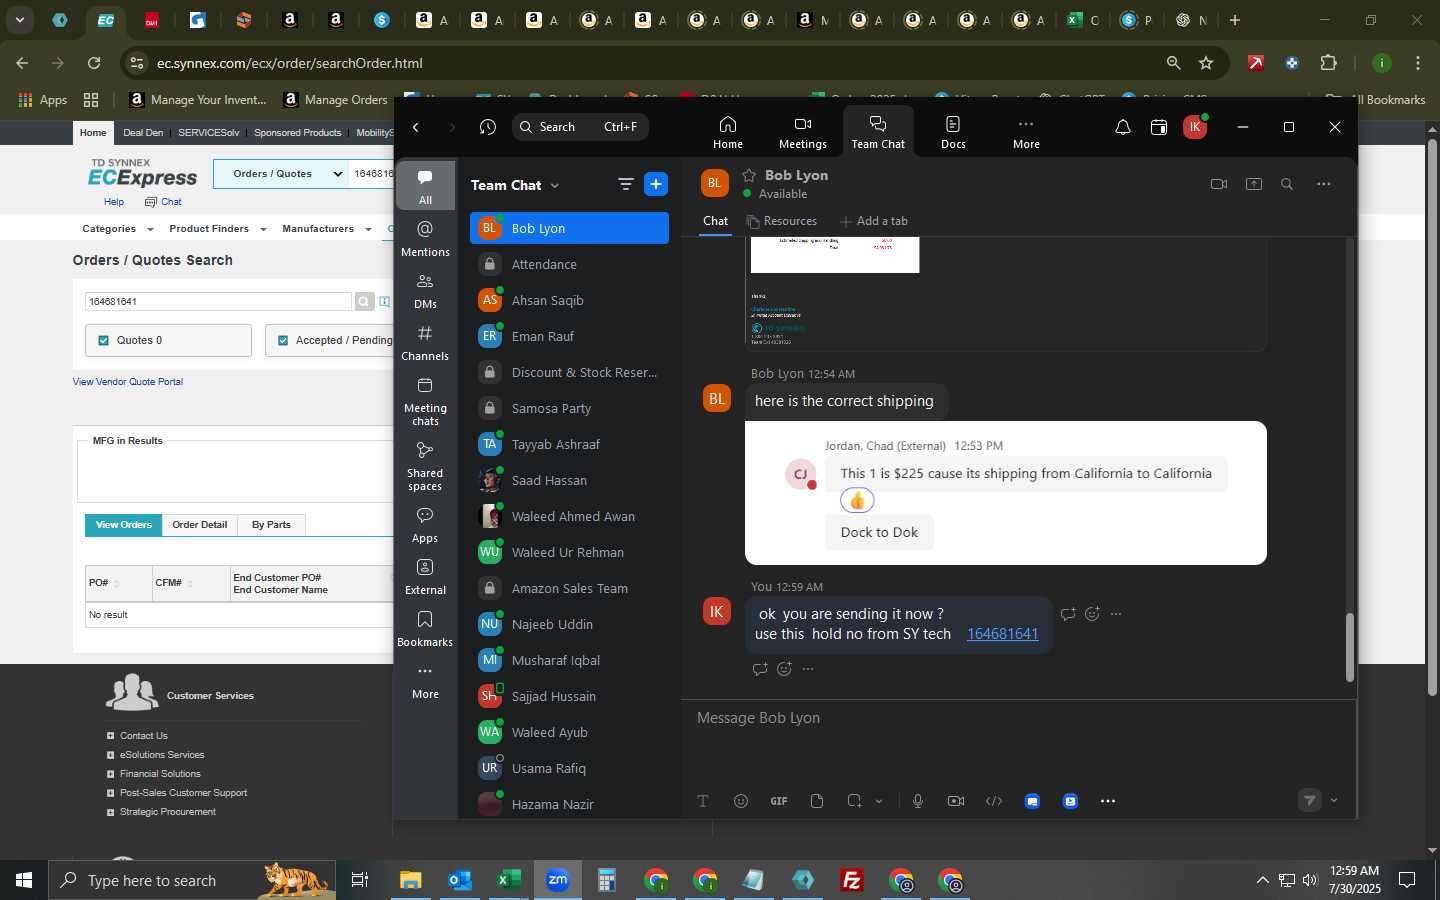Show DMs in Zoom sidebar
The height and width of the screenshot is (900, 1440).
(x=425, y=290)
